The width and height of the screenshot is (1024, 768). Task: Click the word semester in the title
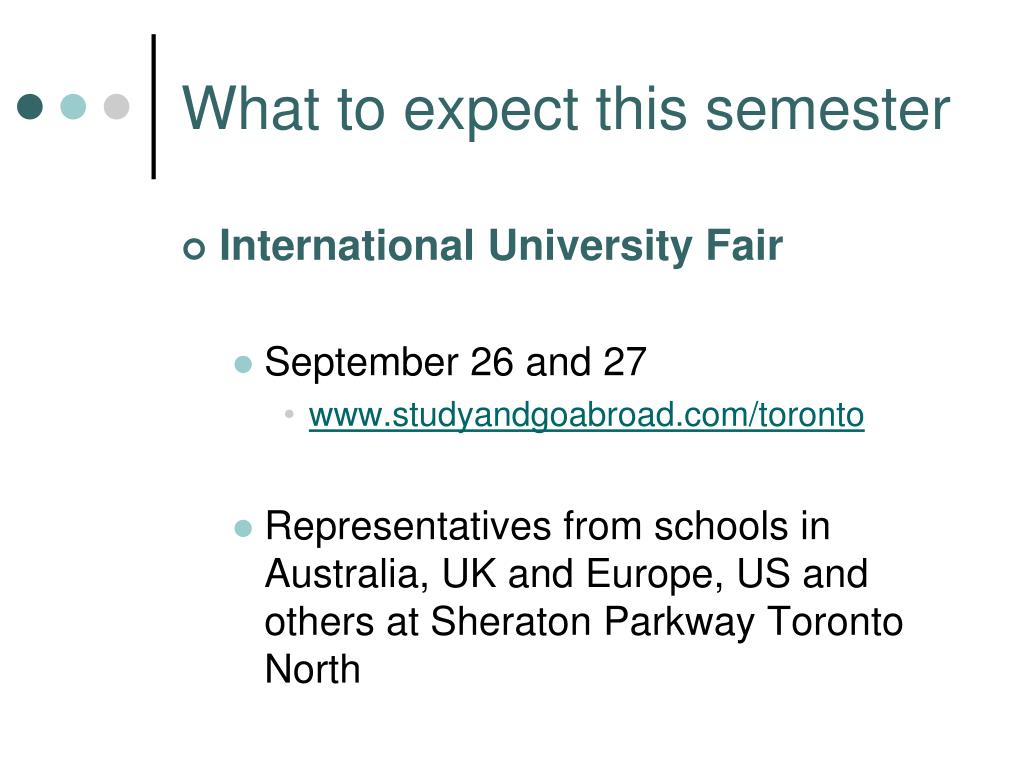click(827, 110)
